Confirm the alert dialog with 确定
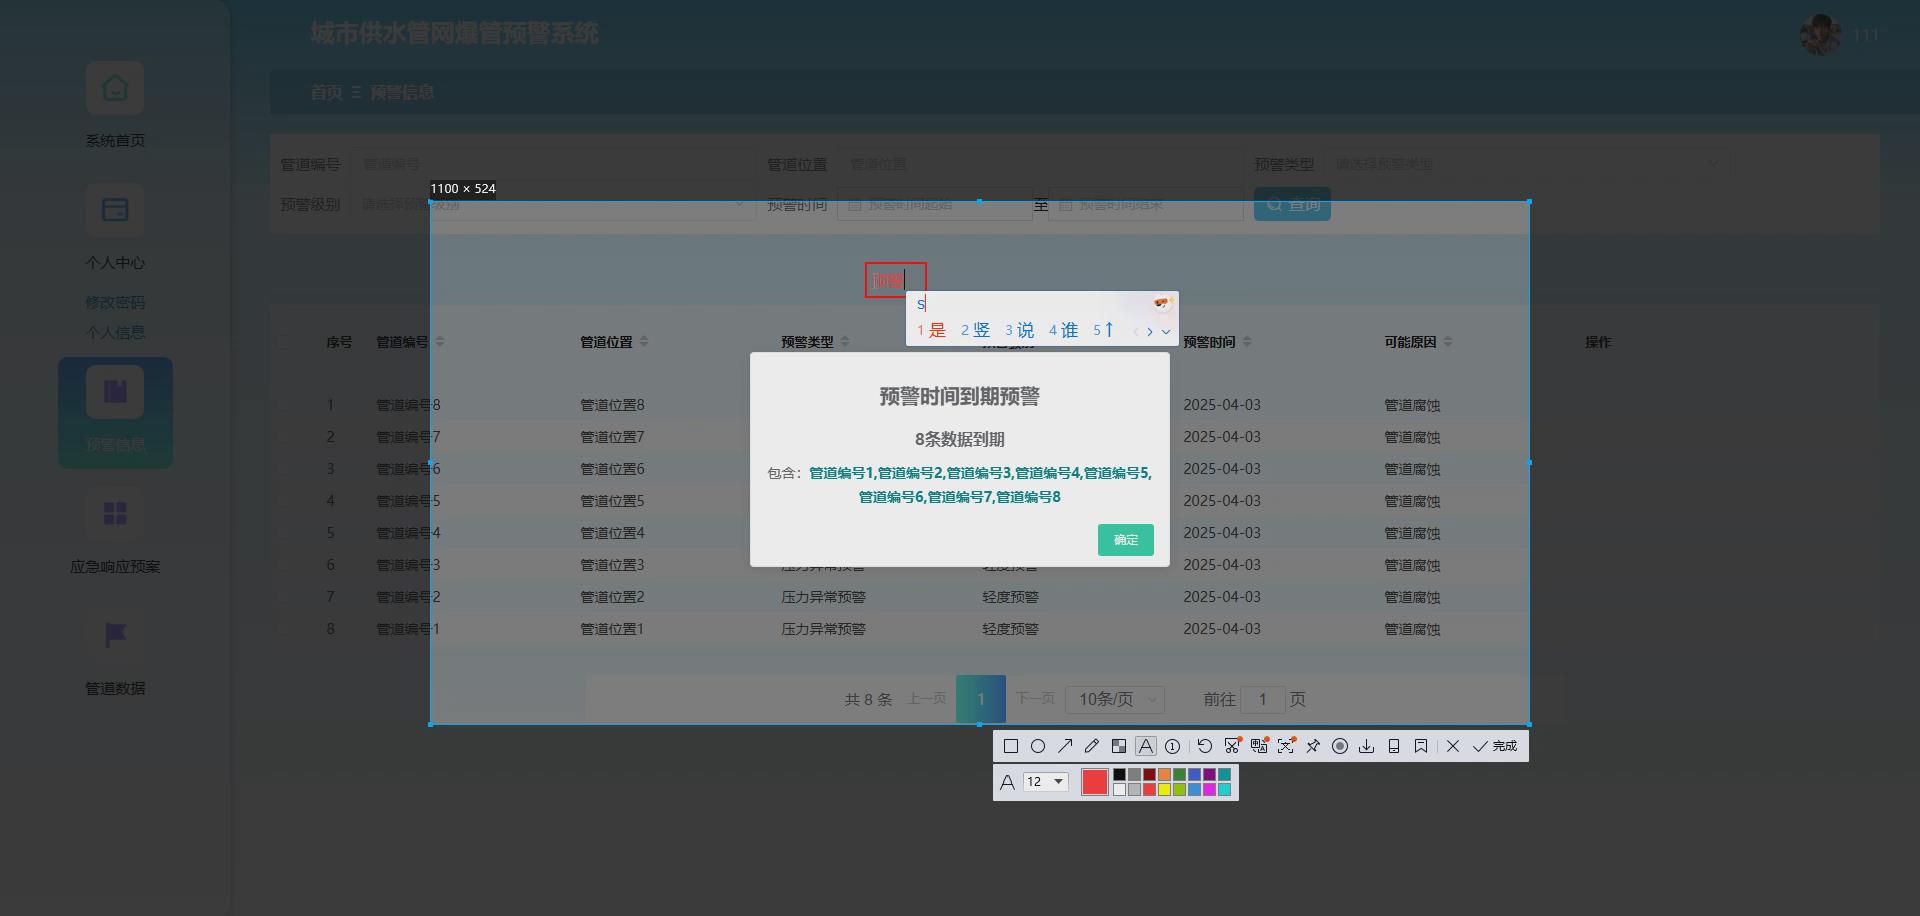The height and width of the screenshot is (916, 1920). [x=1125, y=540]
